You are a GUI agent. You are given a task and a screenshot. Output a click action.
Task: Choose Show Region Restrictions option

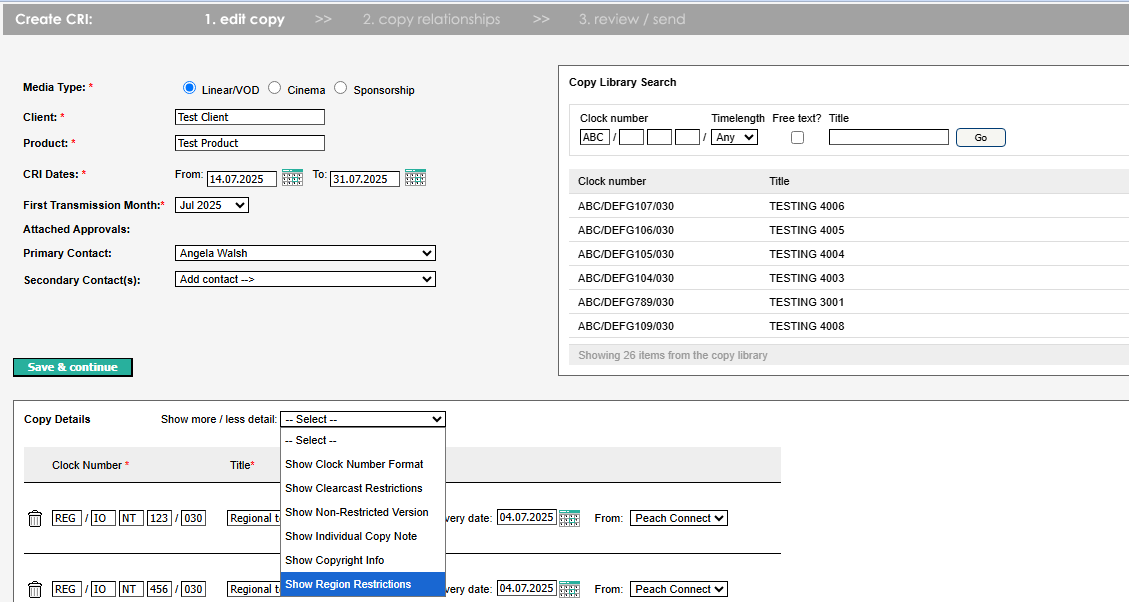pyautogui.click(x=363, y=584)
